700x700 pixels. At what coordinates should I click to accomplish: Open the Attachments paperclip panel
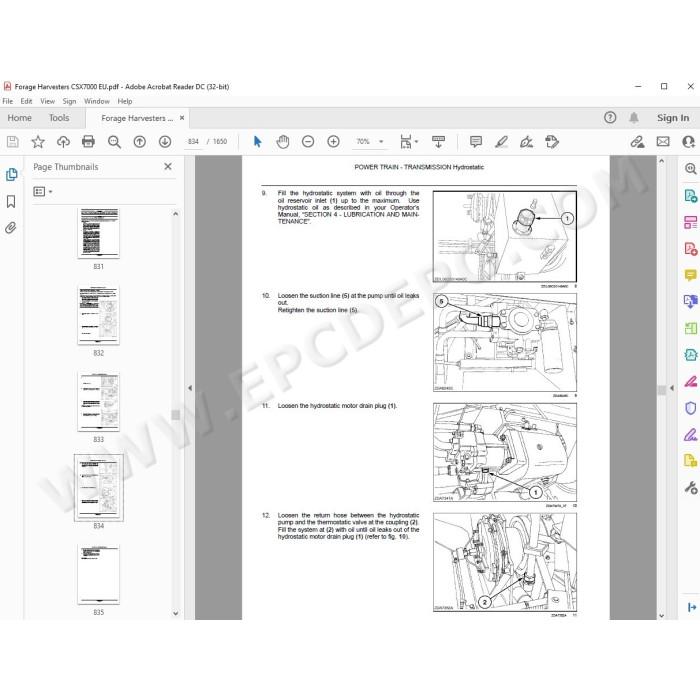(11, 228)
